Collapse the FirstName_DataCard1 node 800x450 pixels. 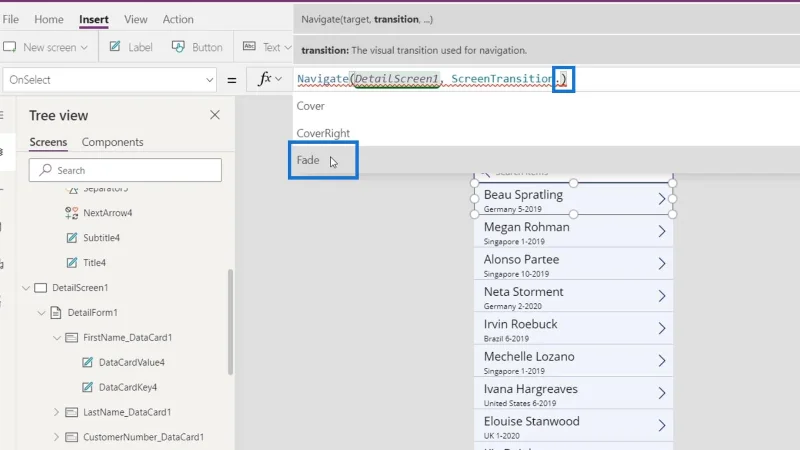coord(57,338)
